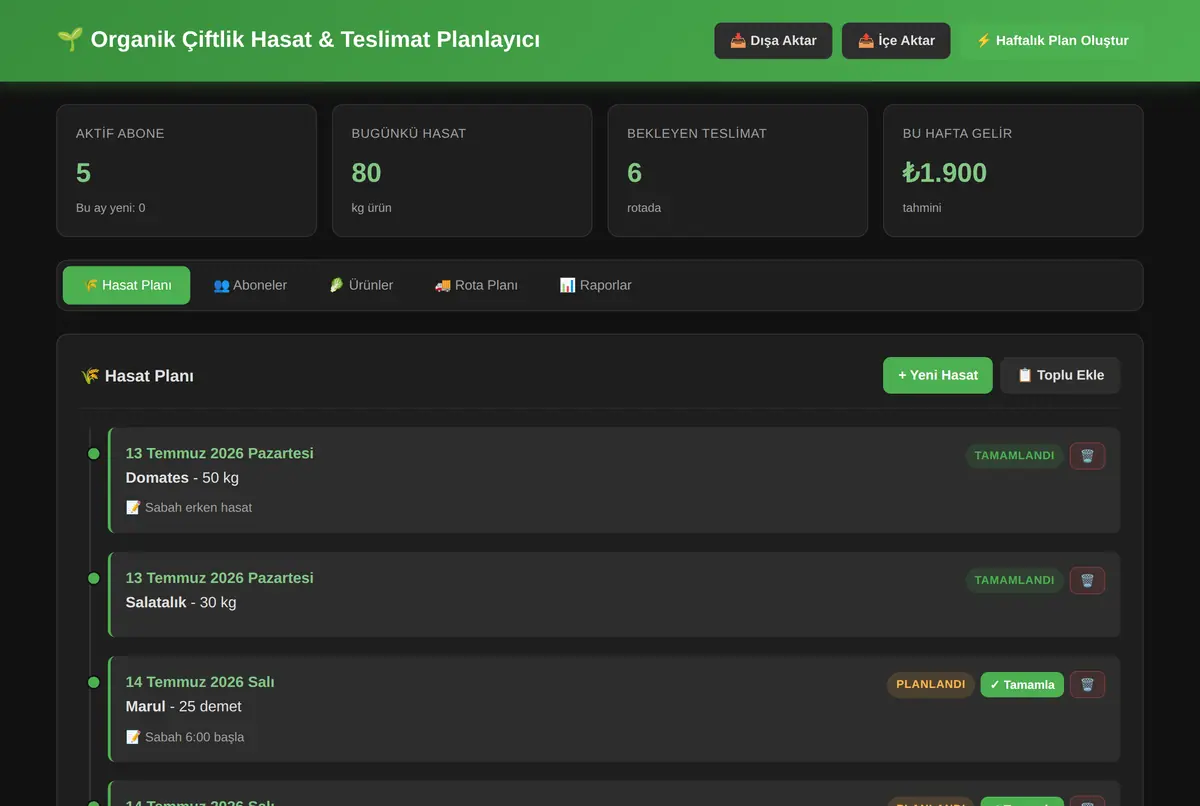Click the seedling logo in the header
Viewport: 1200px width, 806px height.
pos(69,40)
